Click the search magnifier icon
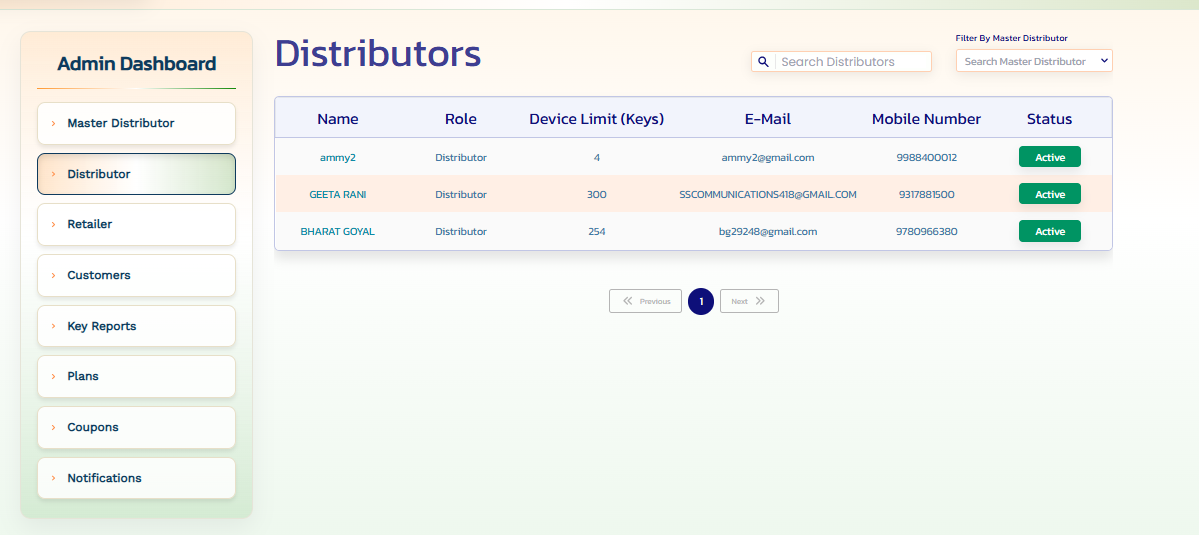Image resolution: width=1199 pixels, height=535 pixels. [x=763, y=62]
